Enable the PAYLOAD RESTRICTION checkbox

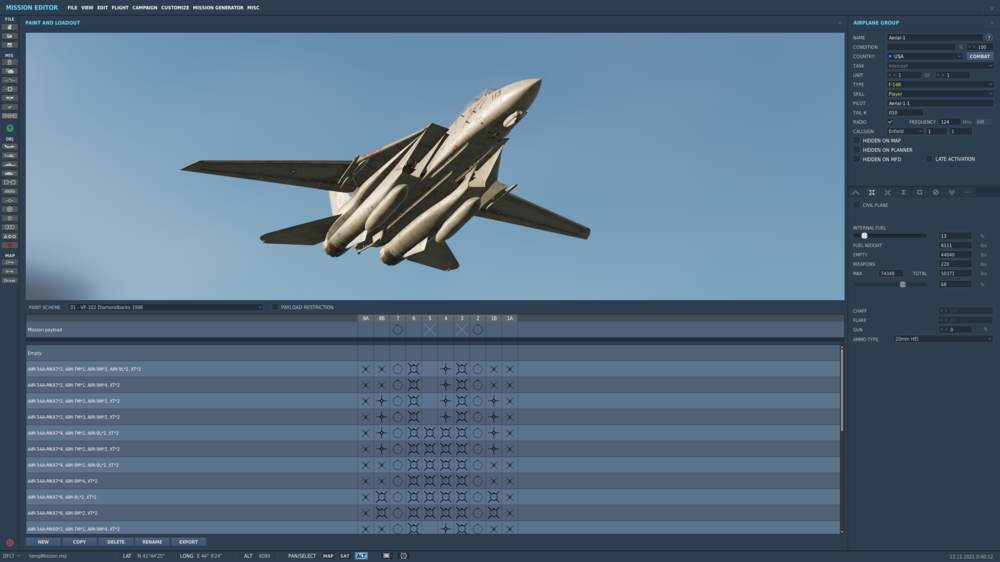coord(275,307)
